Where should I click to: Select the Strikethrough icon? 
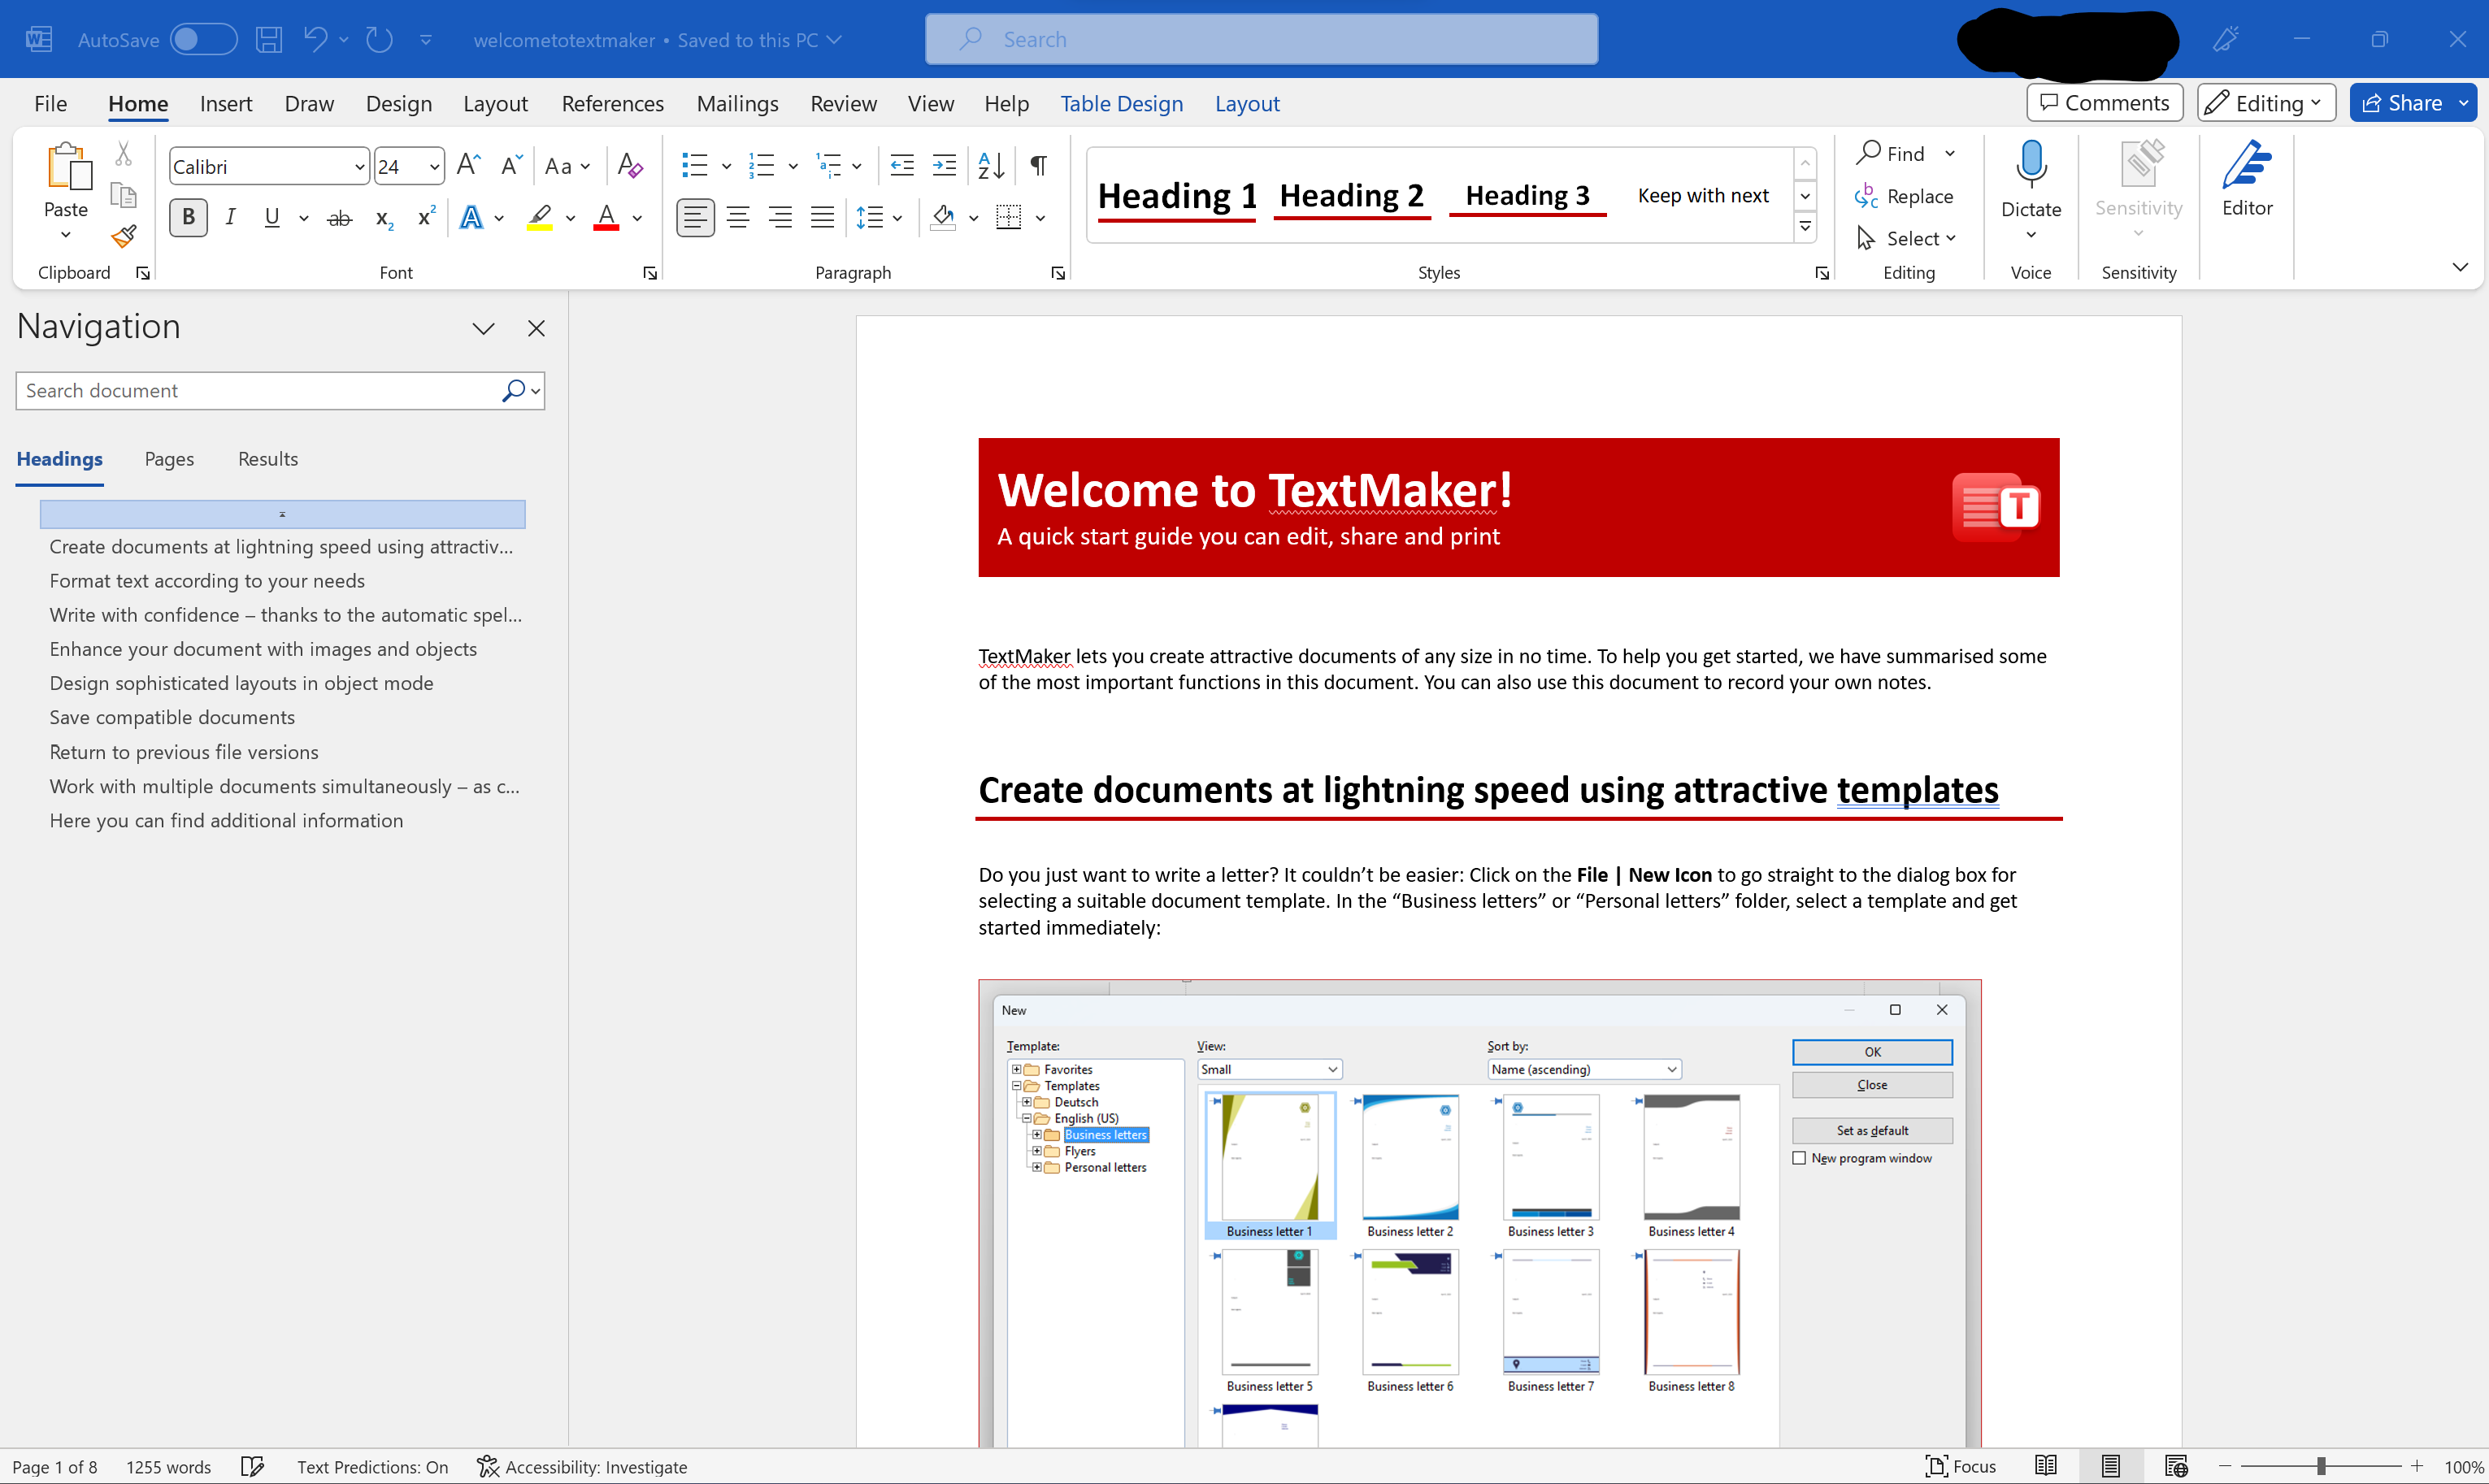339,217
